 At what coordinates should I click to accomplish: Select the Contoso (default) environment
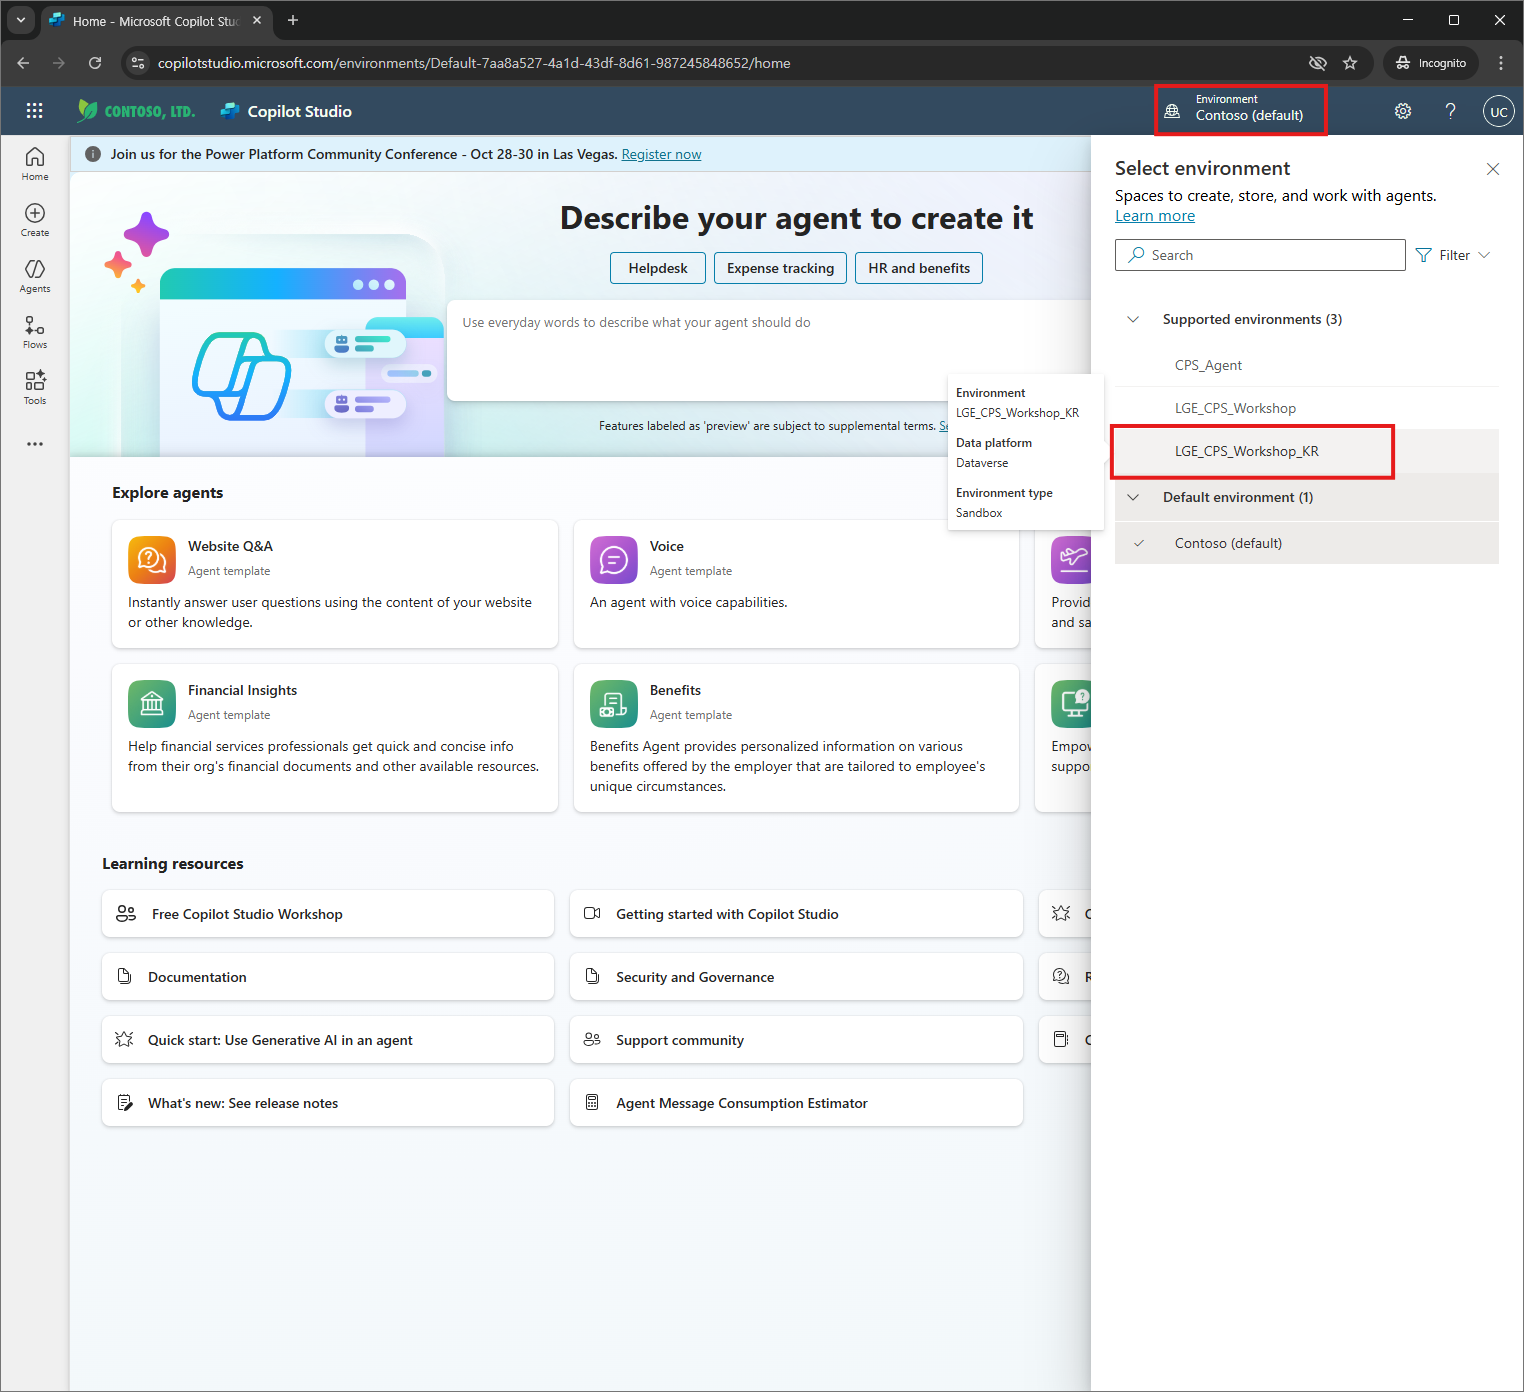(1307, 543)
